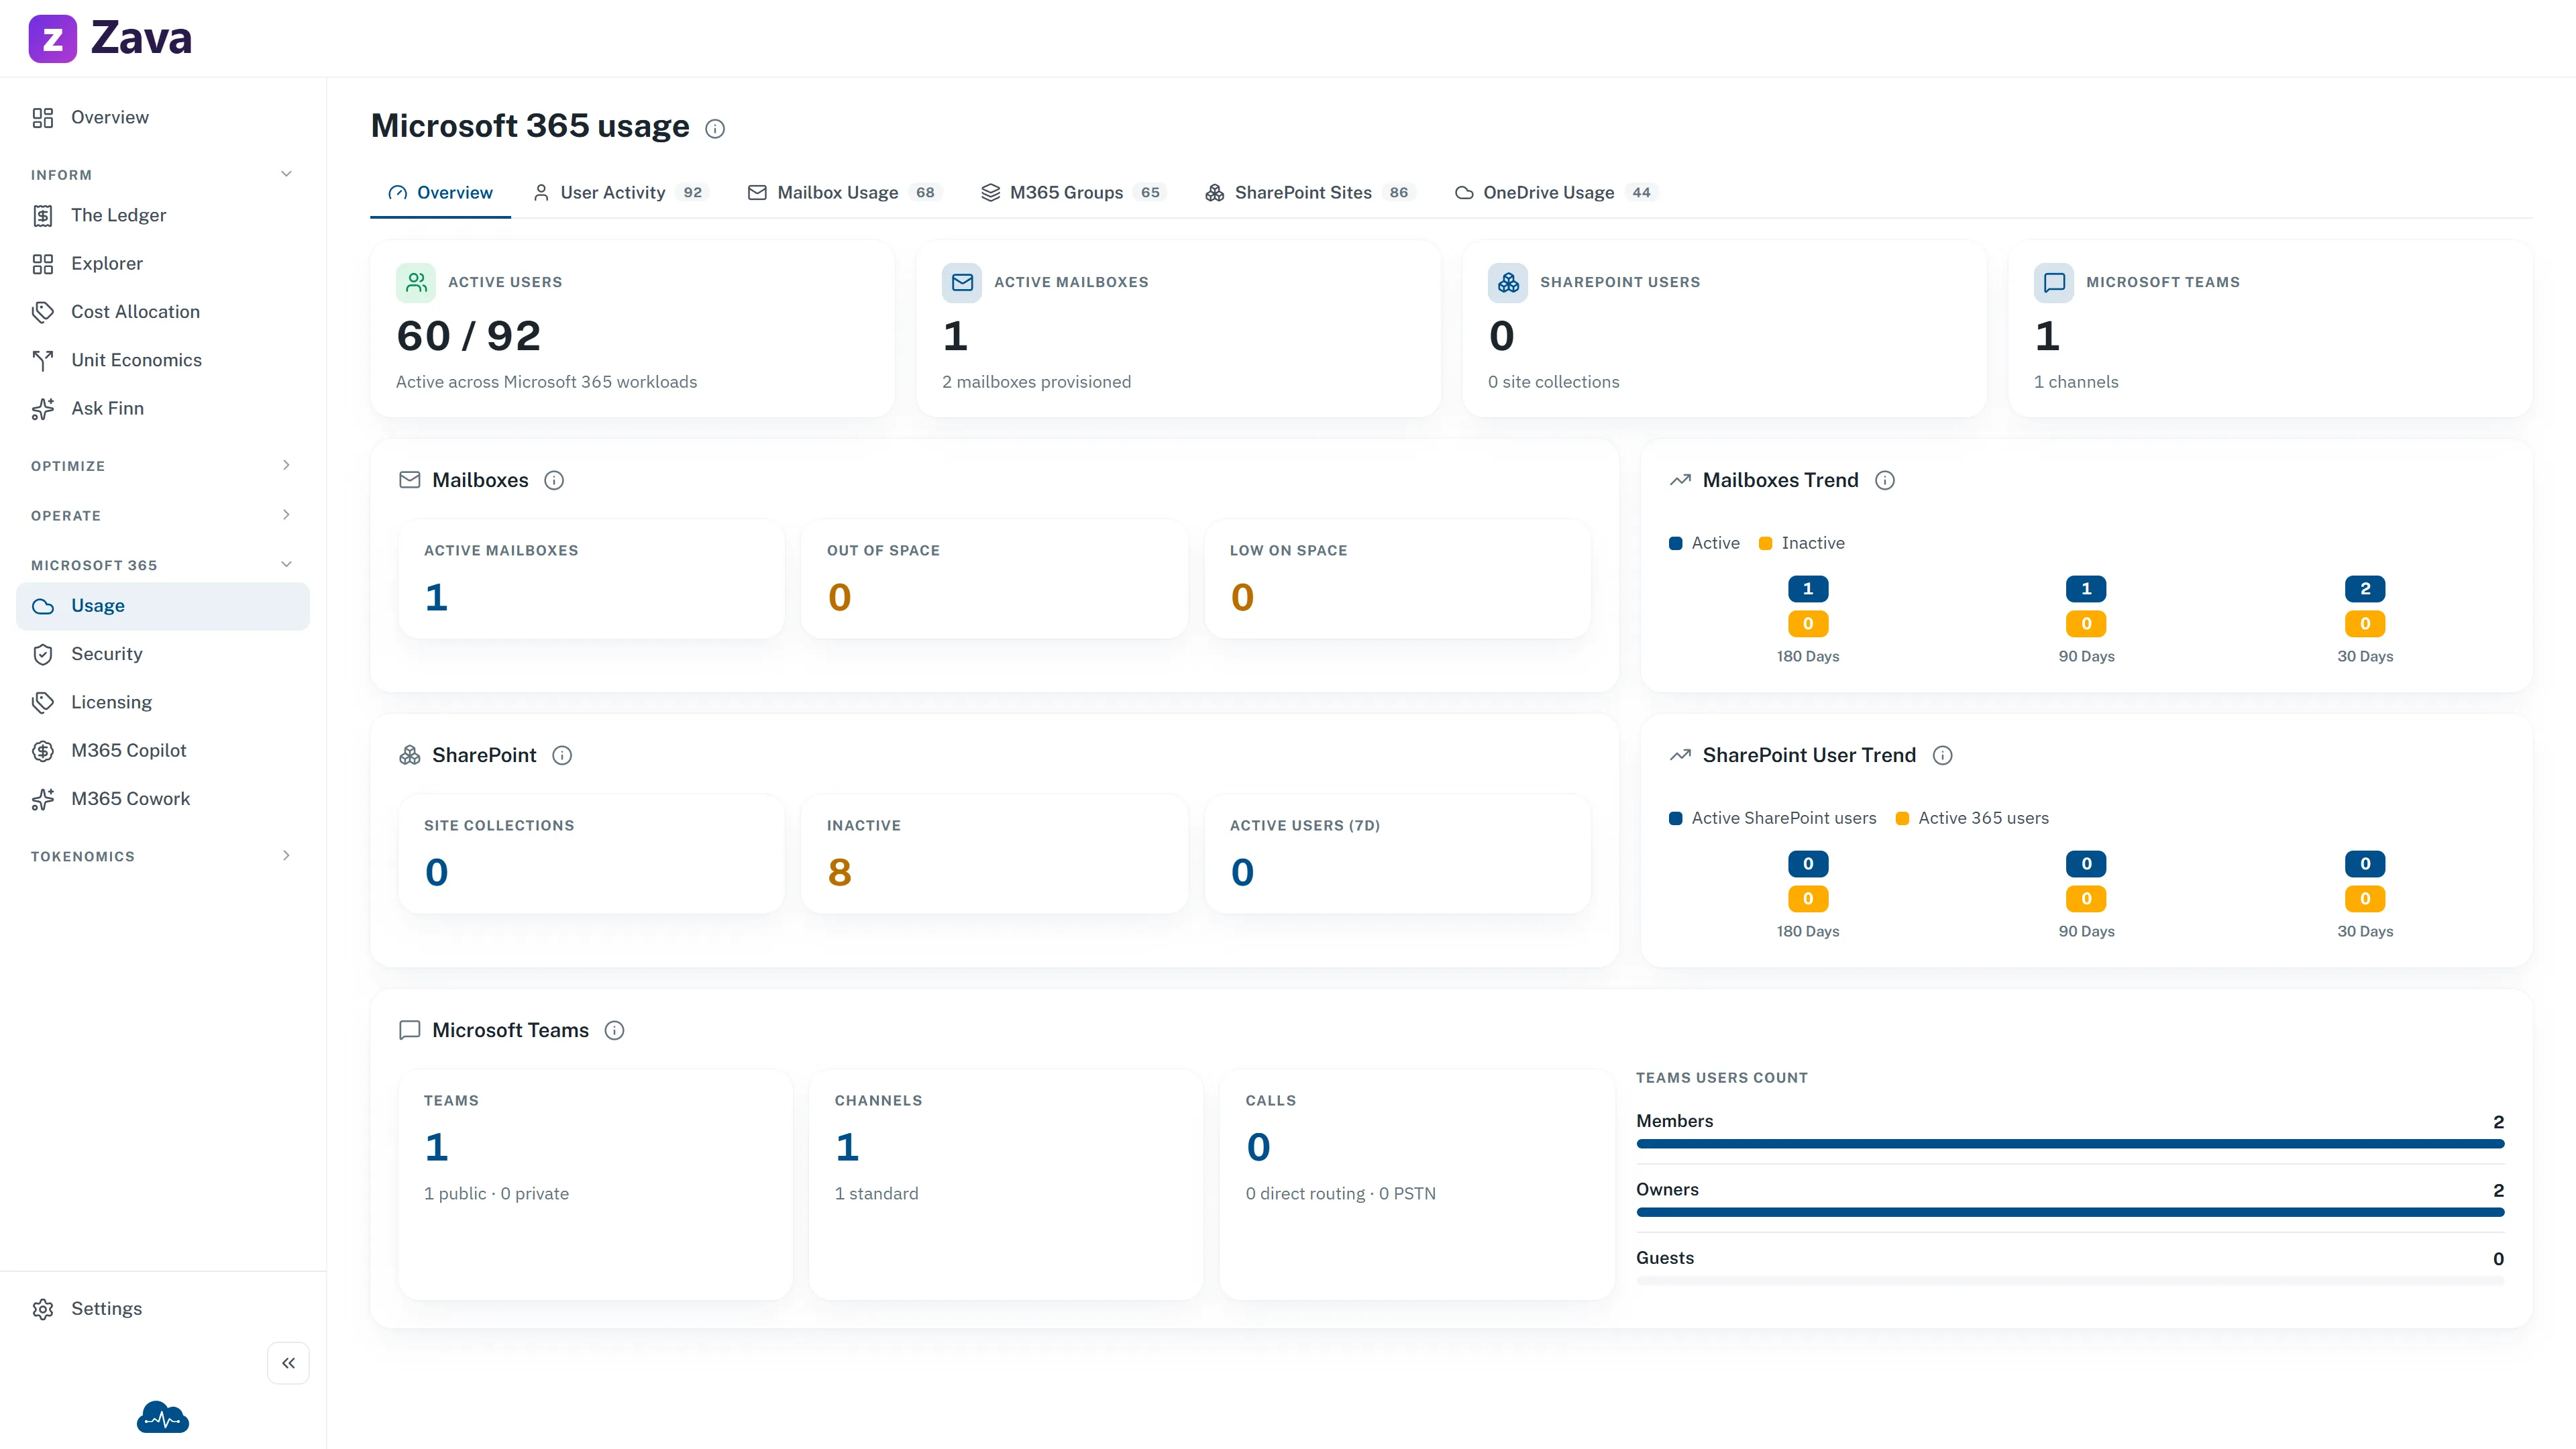Click '1 public · 0 private' text
Image resolution: width=2576 pixels, height=1449 pixels.
496,1194
